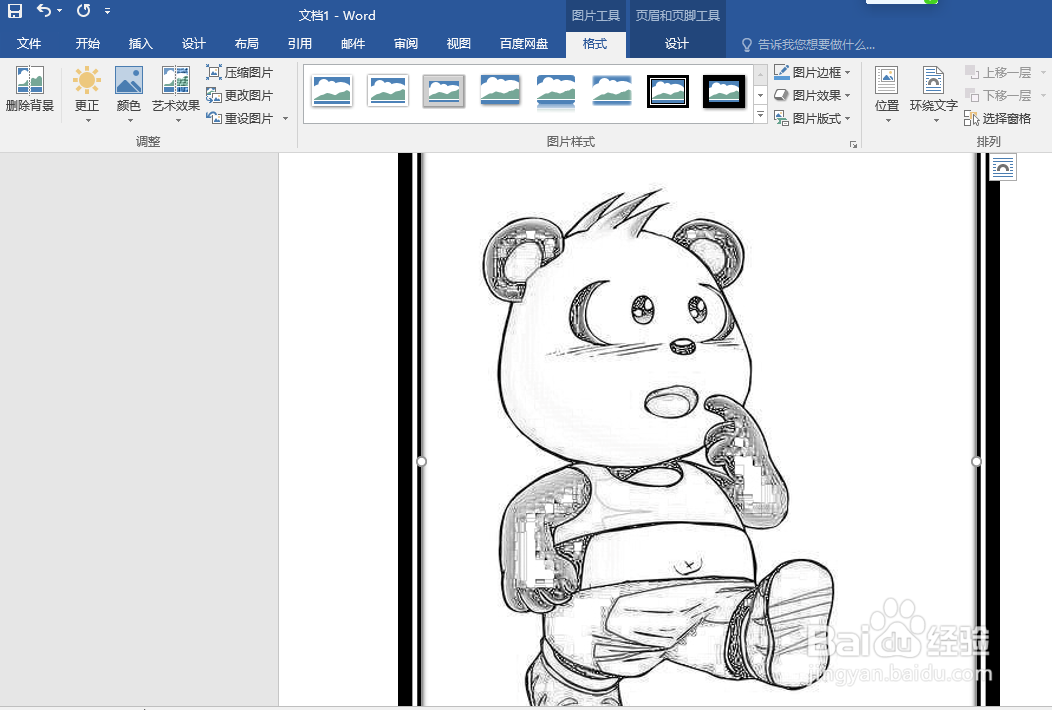The image size is (1052, 710).
Task: Click 重设图片 to reset the picture
Action: click(x=240, y=118)
